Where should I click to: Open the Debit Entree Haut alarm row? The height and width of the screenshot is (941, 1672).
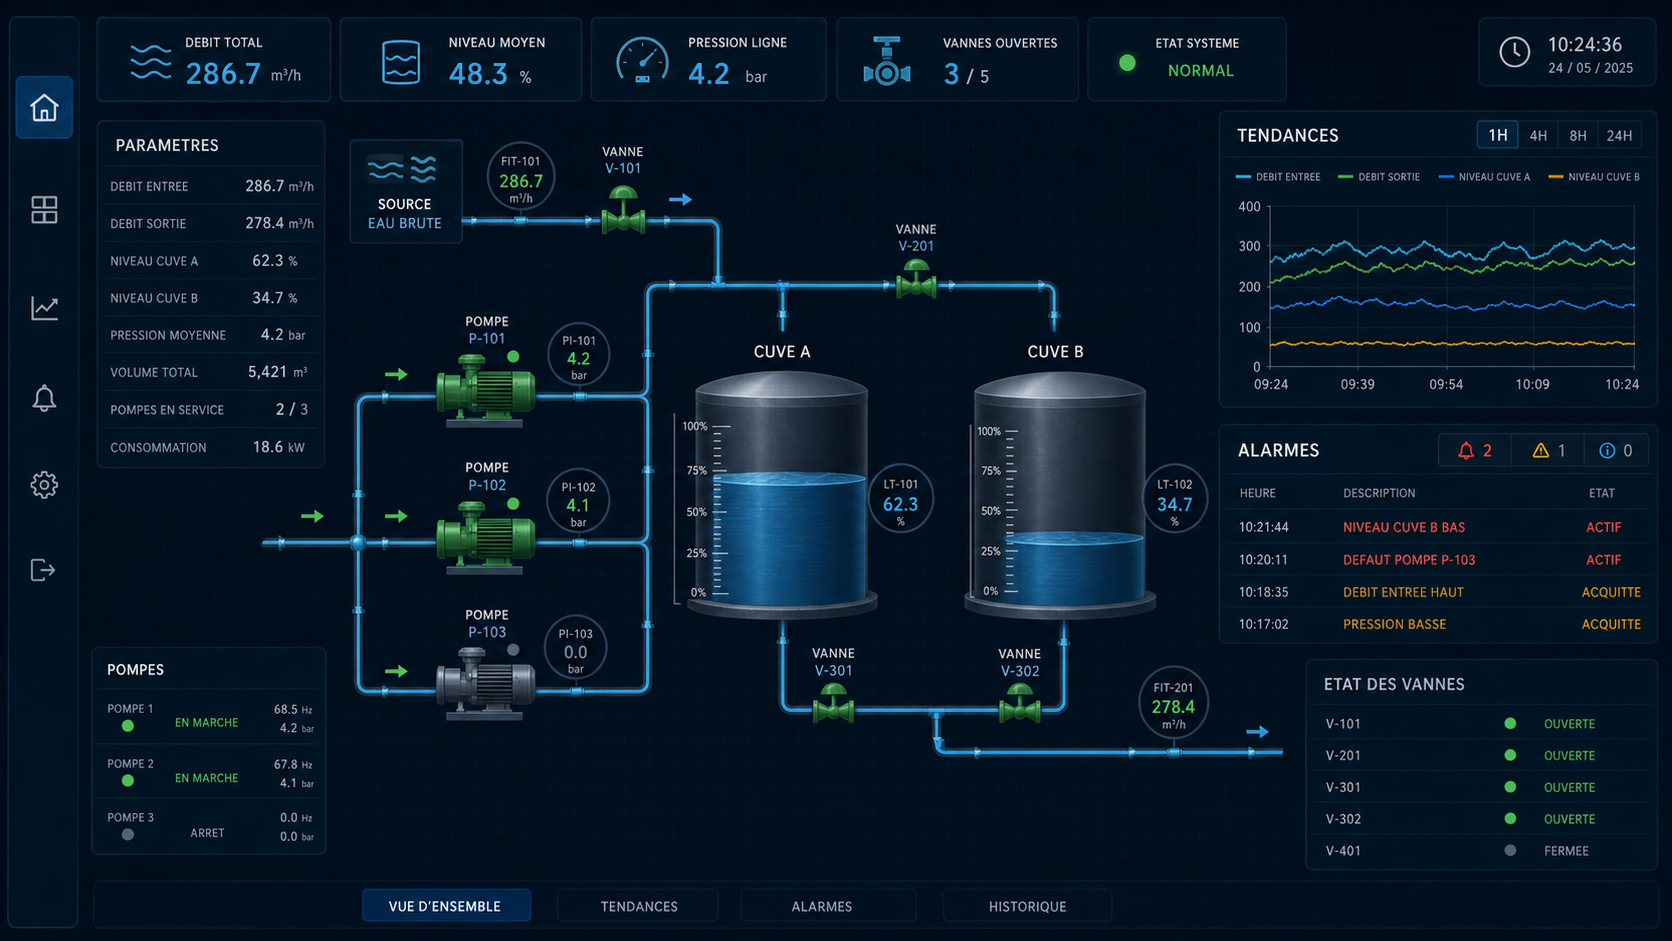[x=1438, y=592]
